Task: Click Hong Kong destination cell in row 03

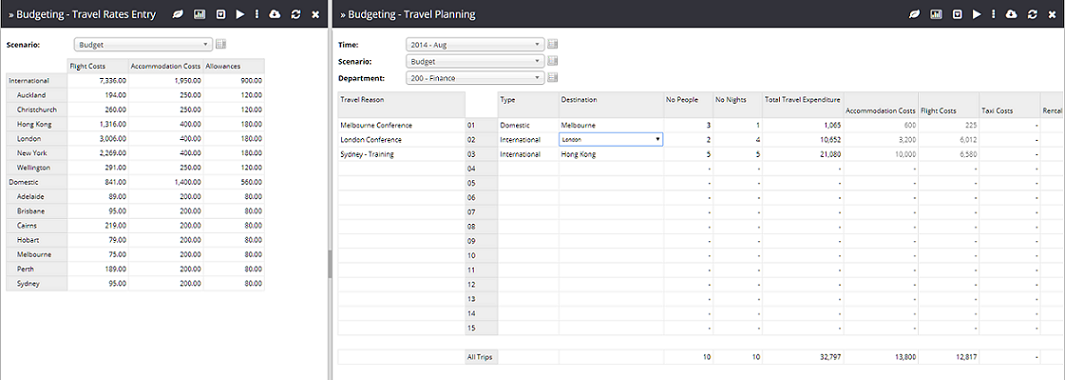Action: 611,154
